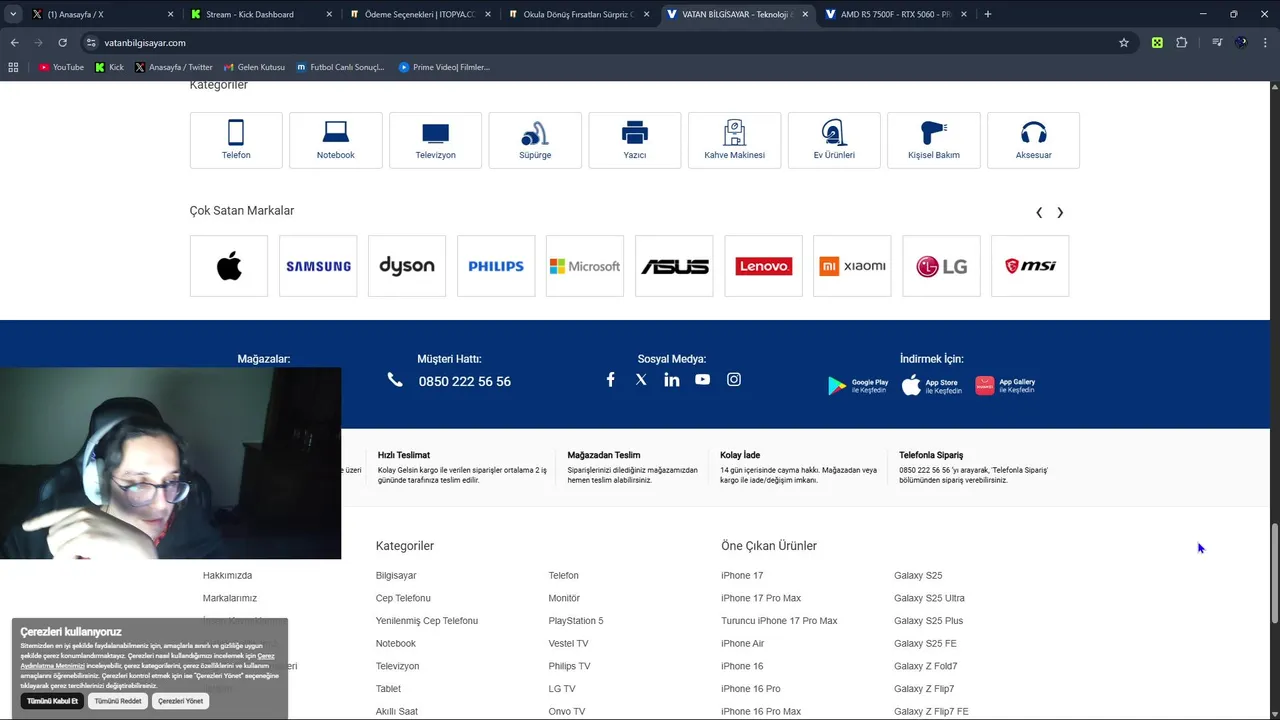The image size is (1280, 720).
Task: Accept all cookies with Tümünü Kabul Et
Action: 52,701
